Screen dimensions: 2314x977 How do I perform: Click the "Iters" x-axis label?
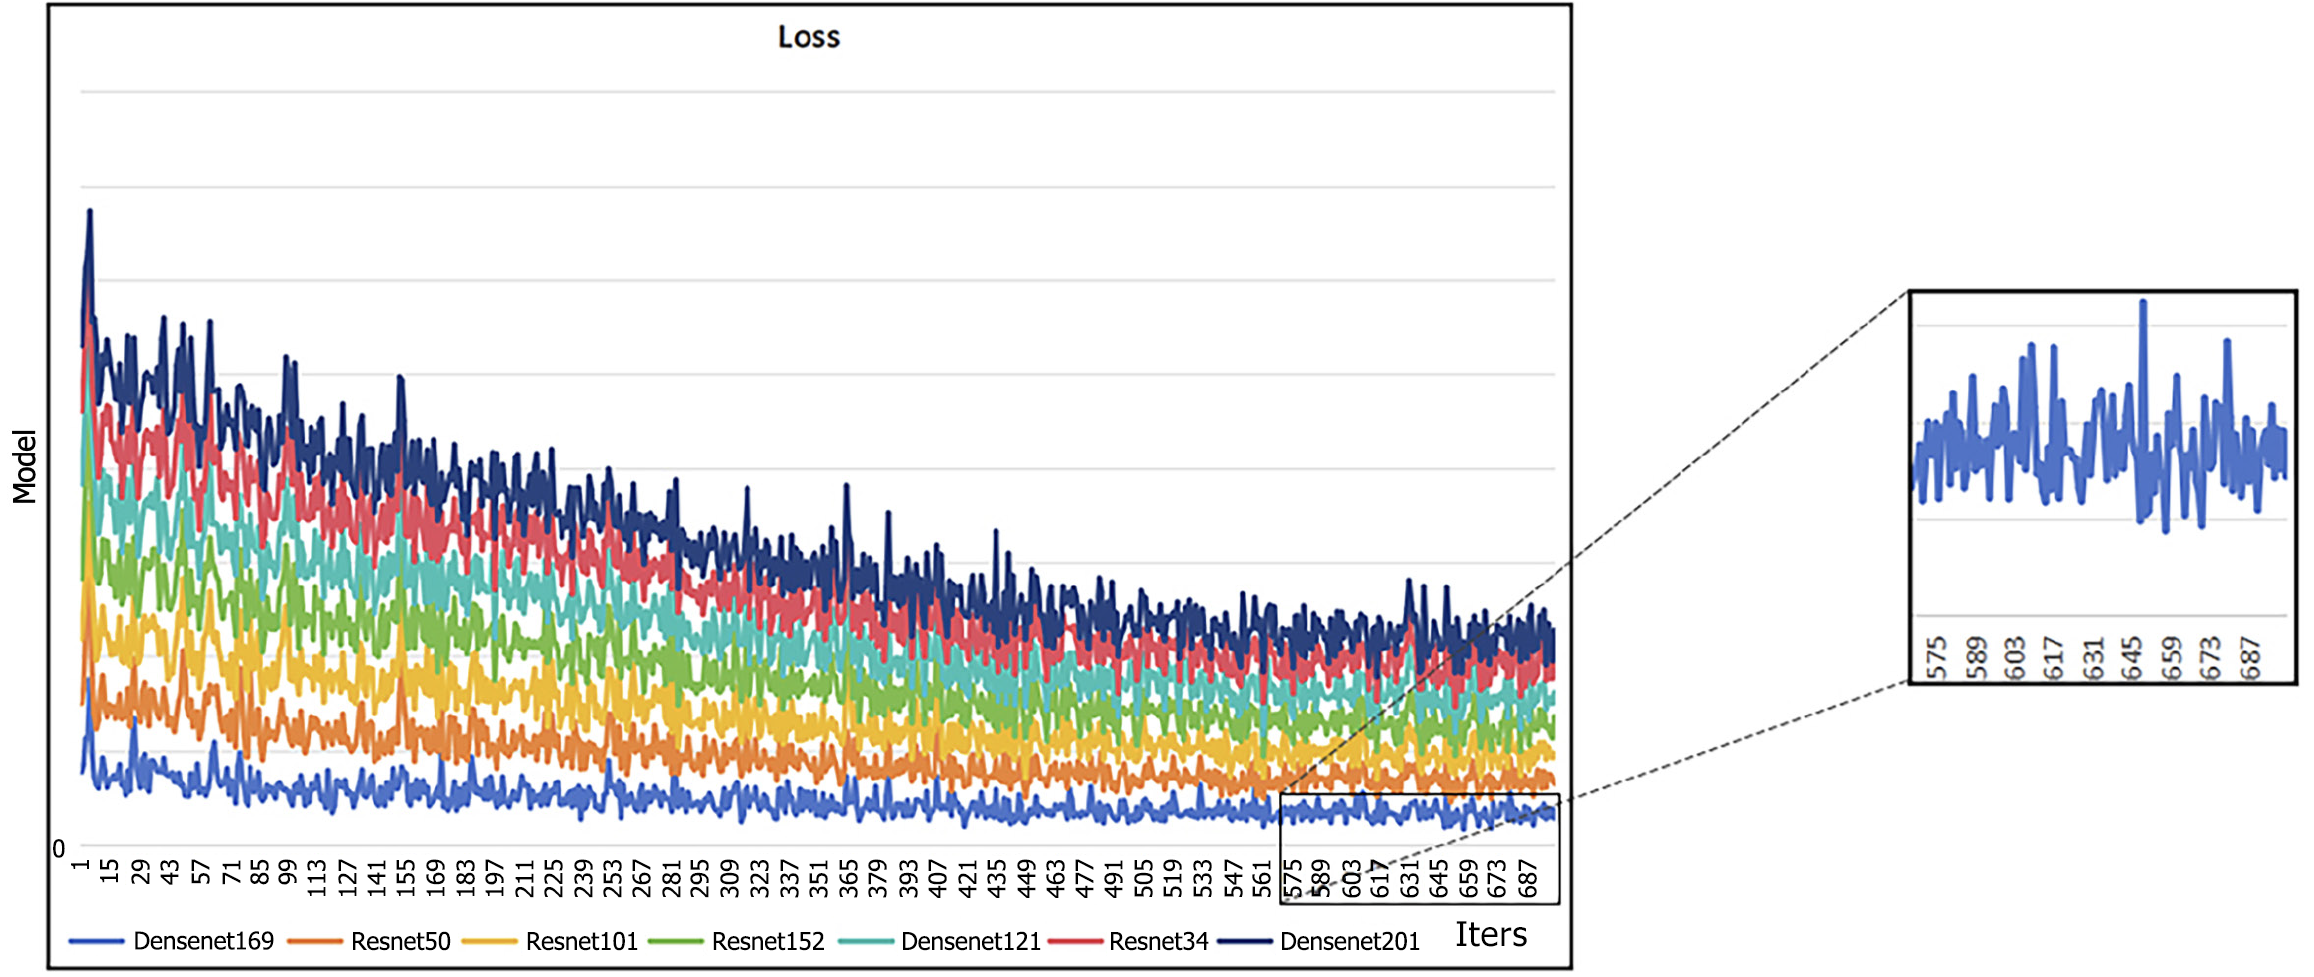pyautogui.click(x=1490, y=934)
